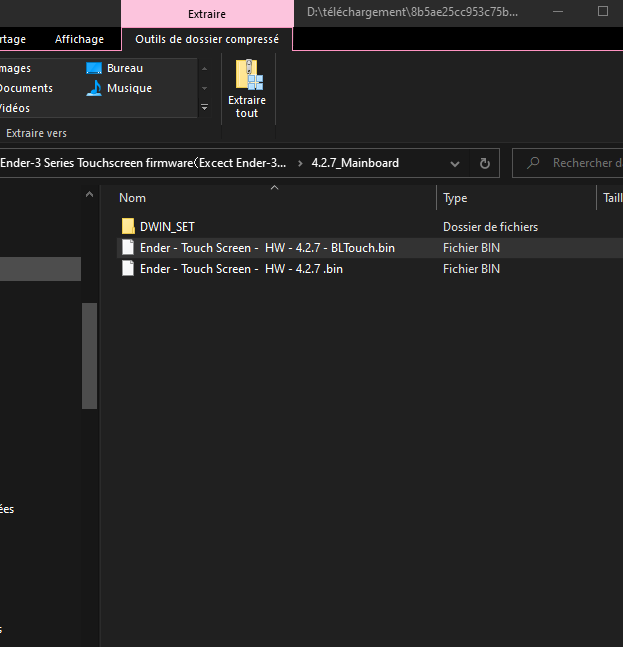Image resolution: width=623 pixels, height=647 pixels.
Task: Open Outils de dossier compressé tab
Action: click(x=207, y=39)
